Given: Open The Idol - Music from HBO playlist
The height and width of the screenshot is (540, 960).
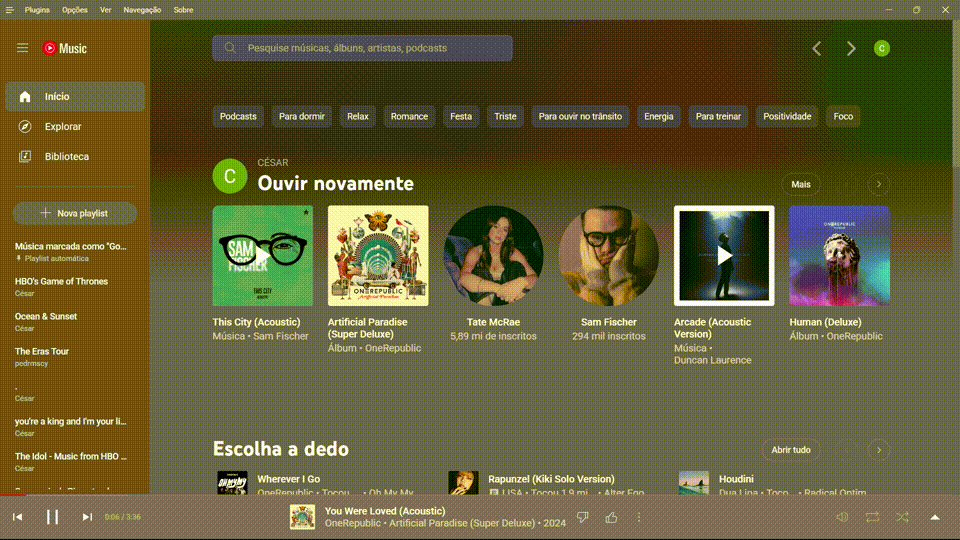Looking at the screenshot, I should pyautogui.click(x=75, y=462).
